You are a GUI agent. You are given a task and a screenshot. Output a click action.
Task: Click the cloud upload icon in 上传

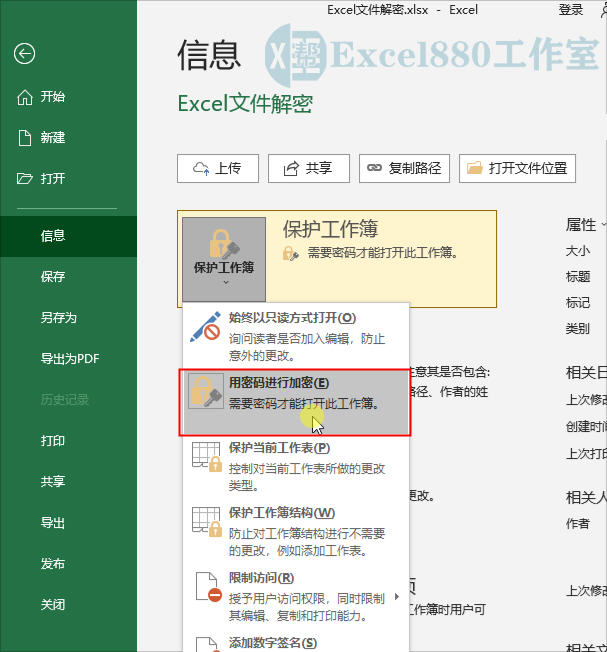[201, 168]
